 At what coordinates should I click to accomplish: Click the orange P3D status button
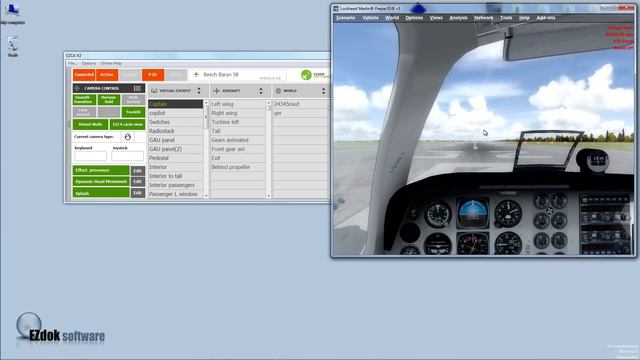coord(153,75)
